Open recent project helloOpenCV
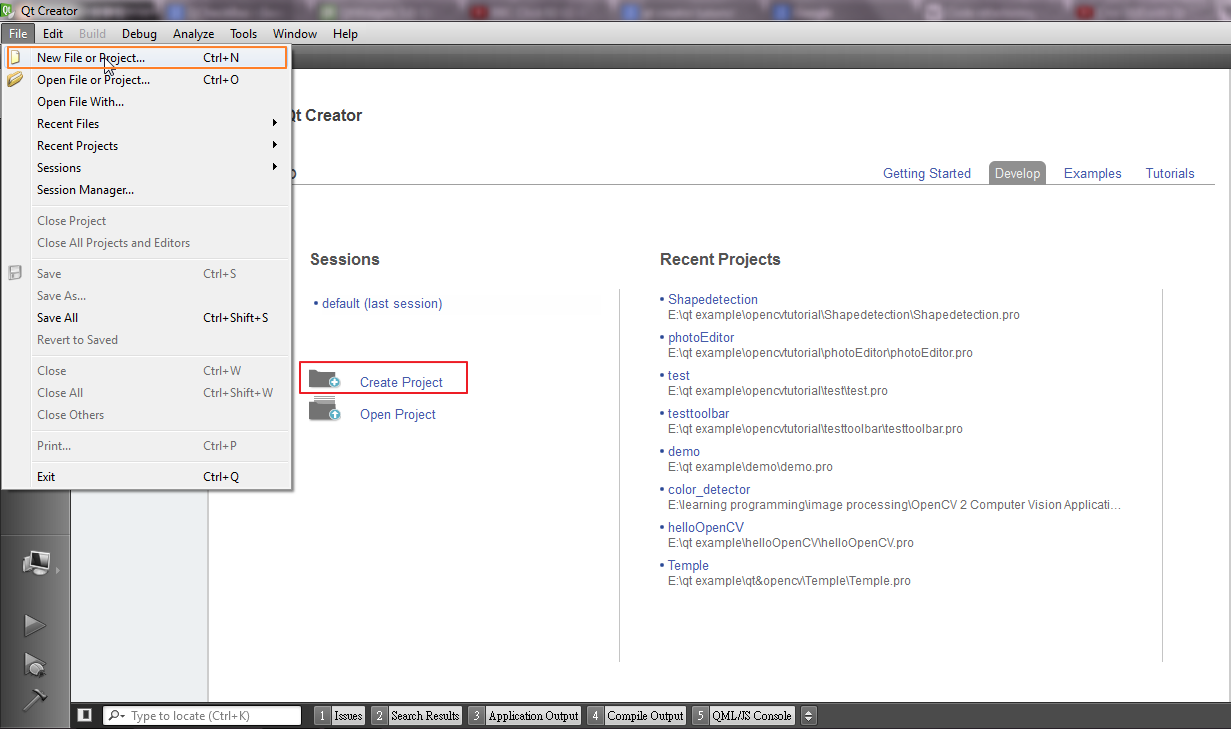Viewport: 1231px width, 729px height. pyautogui.click(x=706, y=527)
